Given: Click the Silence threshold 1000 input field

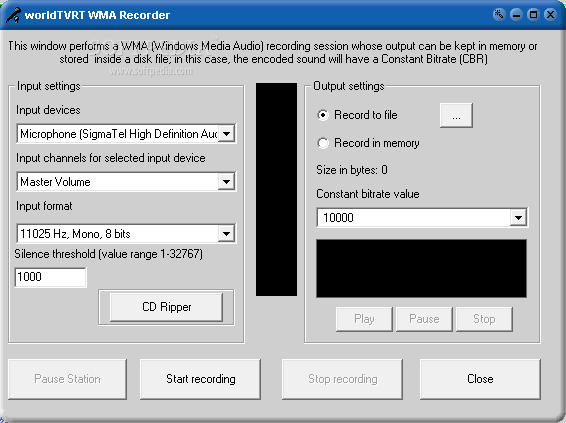Looking at the screenshot, I should pos(50,277).
